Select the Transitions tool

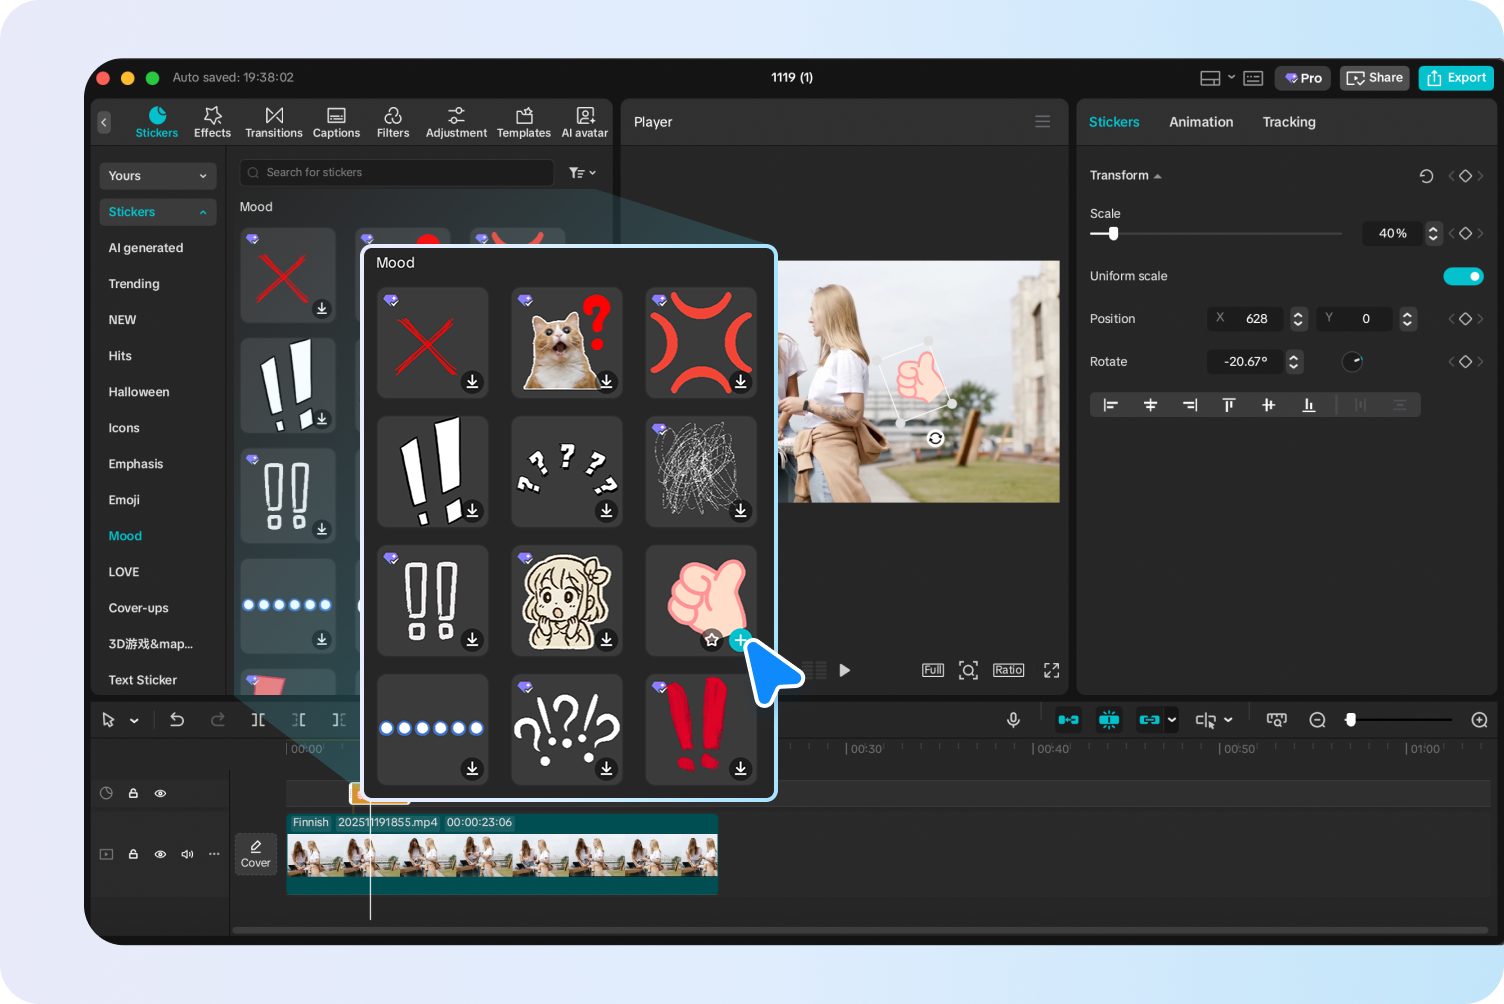point(273,121)
